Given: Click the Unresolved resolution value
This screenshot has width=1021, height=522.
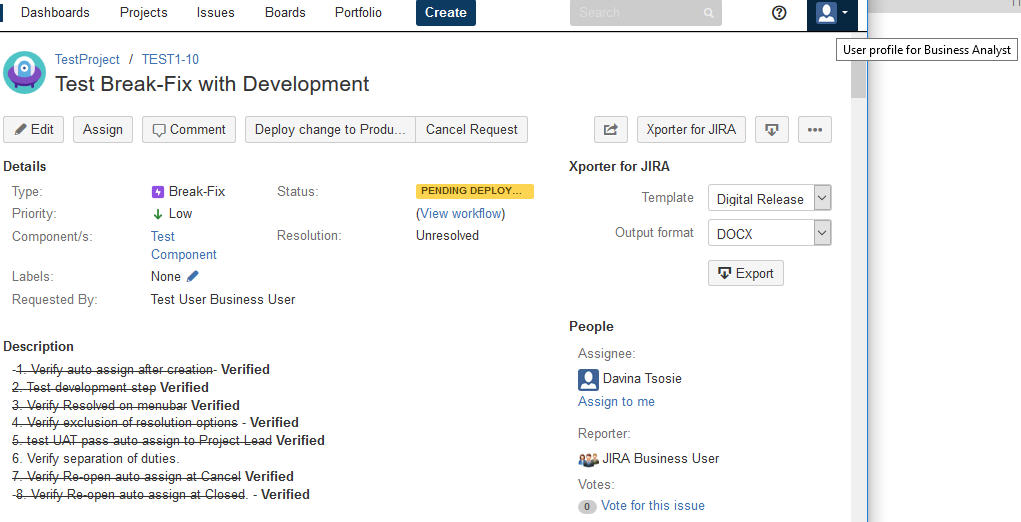Looking at the screenshot, I should coord(447,236).
